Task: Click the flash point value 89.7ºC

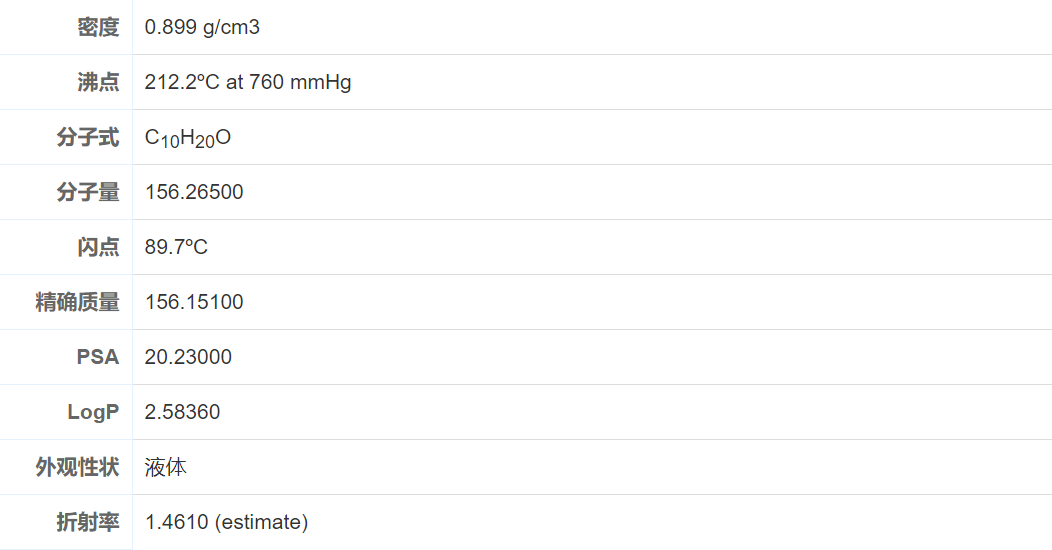Action: pyautogui.click(x=176, y=247)
